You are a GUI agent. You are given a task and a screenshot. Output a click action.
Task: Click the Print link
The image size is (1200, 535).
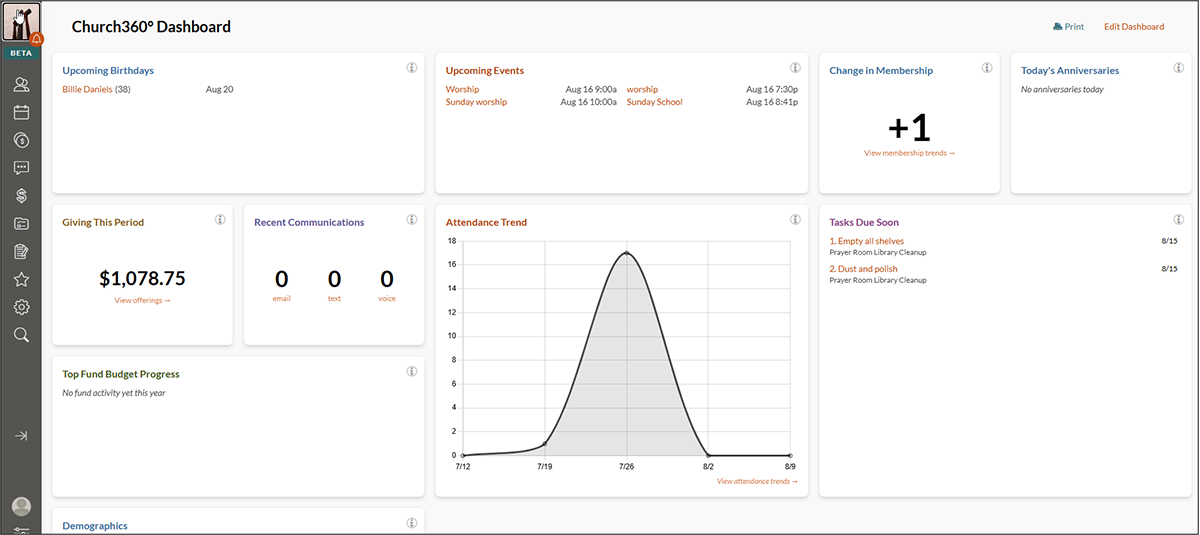click(1068, 27)
